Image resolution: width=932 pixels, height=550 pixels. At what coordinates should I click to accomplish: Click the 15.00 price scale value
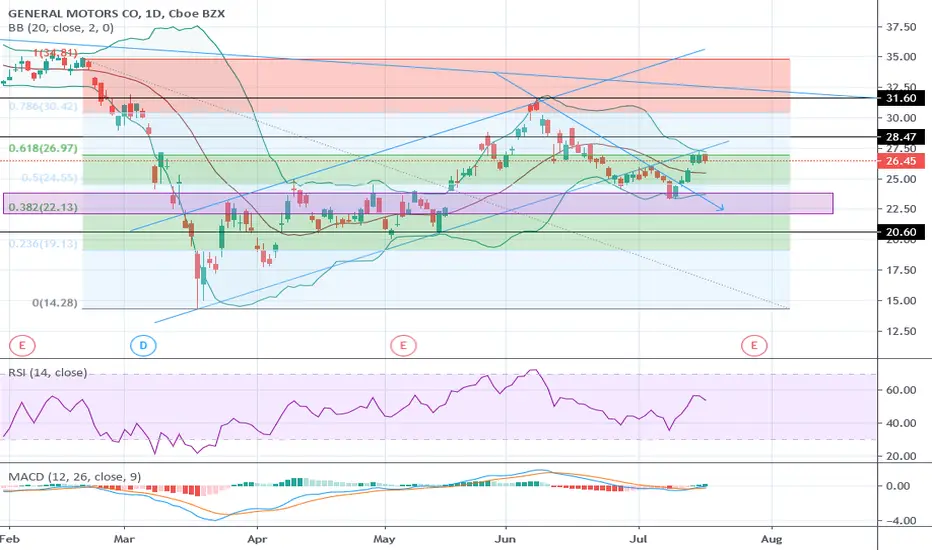901,301
